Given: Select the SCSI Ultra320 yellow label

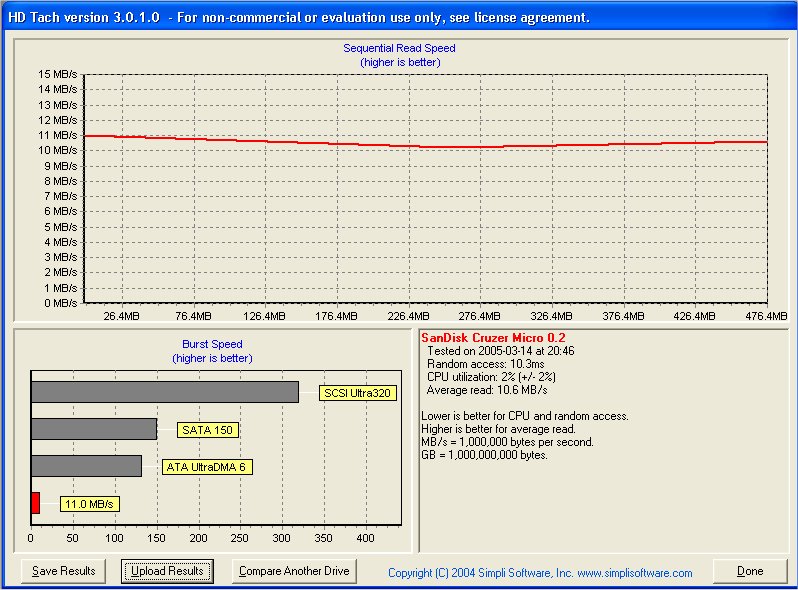Looking at the screenshot, I should click(x=358, y=393).
